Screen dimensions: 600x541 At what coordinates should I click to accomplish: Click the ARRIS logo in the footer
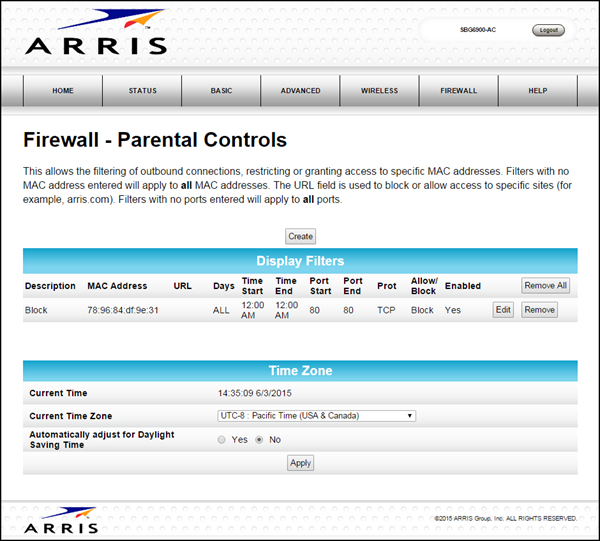61,521
